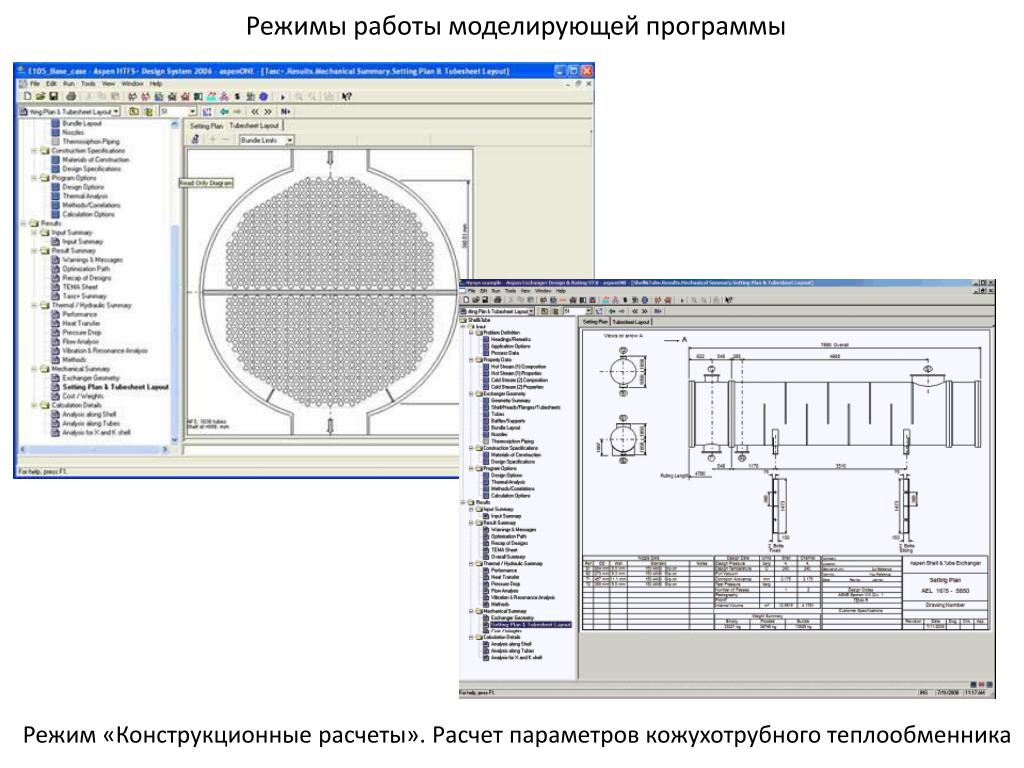The image size is (1024, 768).
Task: Click scroll-down arrow of HTFS tree panel
Action: pyautogui.click(x=174, y=440)
